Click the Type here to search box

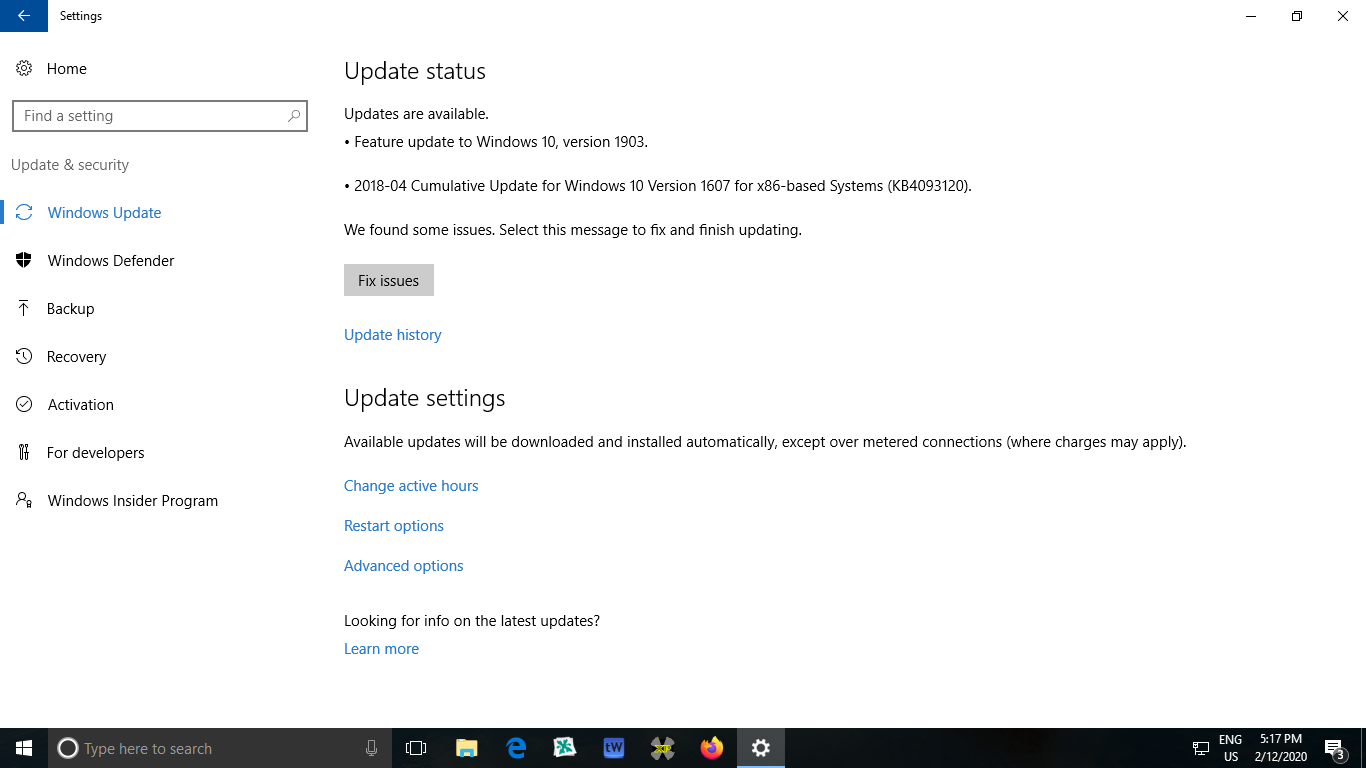click(219, 748)
